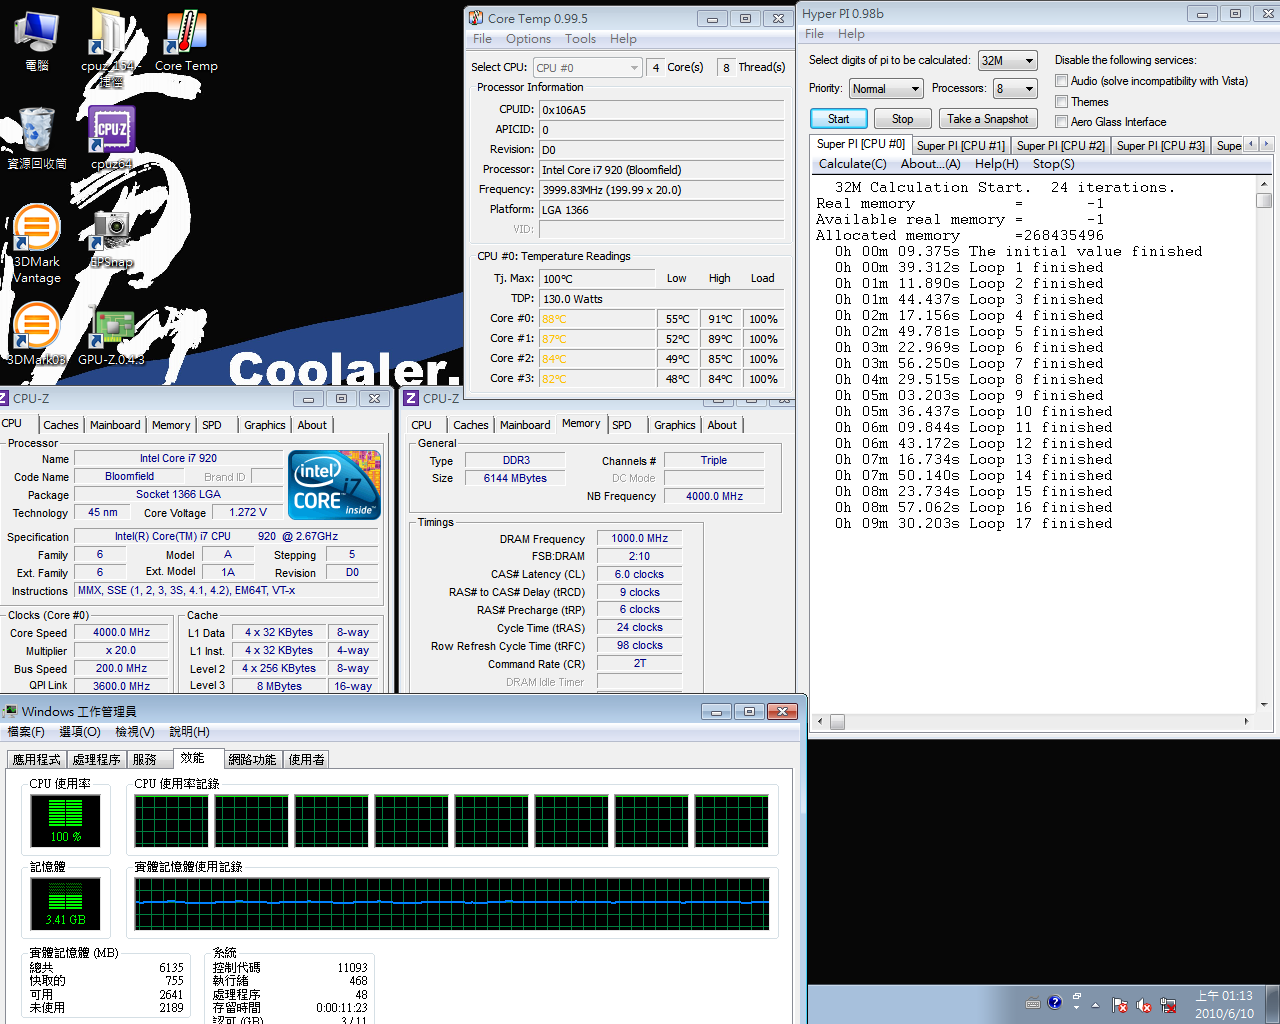Click the CPUID field value 0x106A5
Screen dimensions: 1280x1024
[661, 110]
